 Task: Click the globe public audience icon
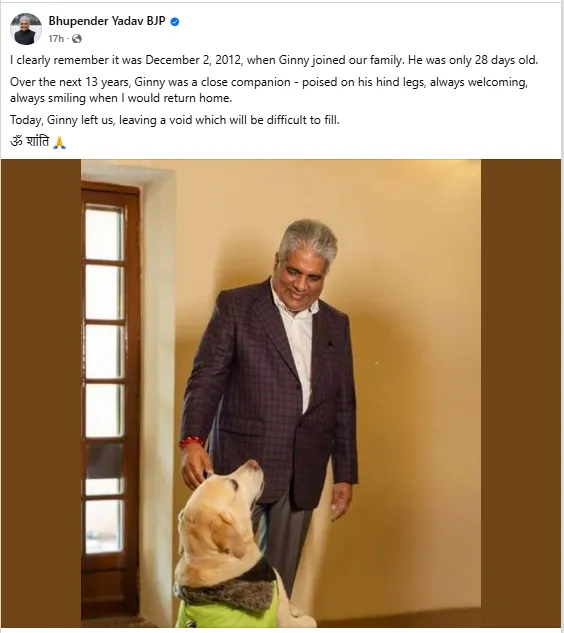pyautogui.click(x=77, y=39)
